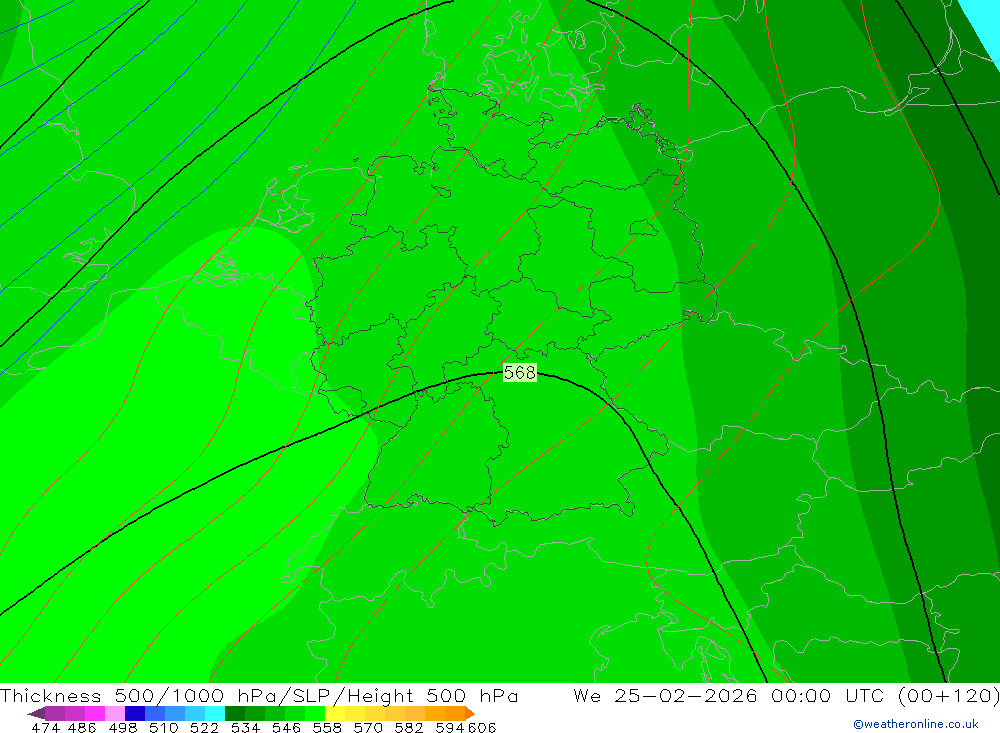
Task: Select the dark blue legend swatch
Action: click(x=135, y=713)
